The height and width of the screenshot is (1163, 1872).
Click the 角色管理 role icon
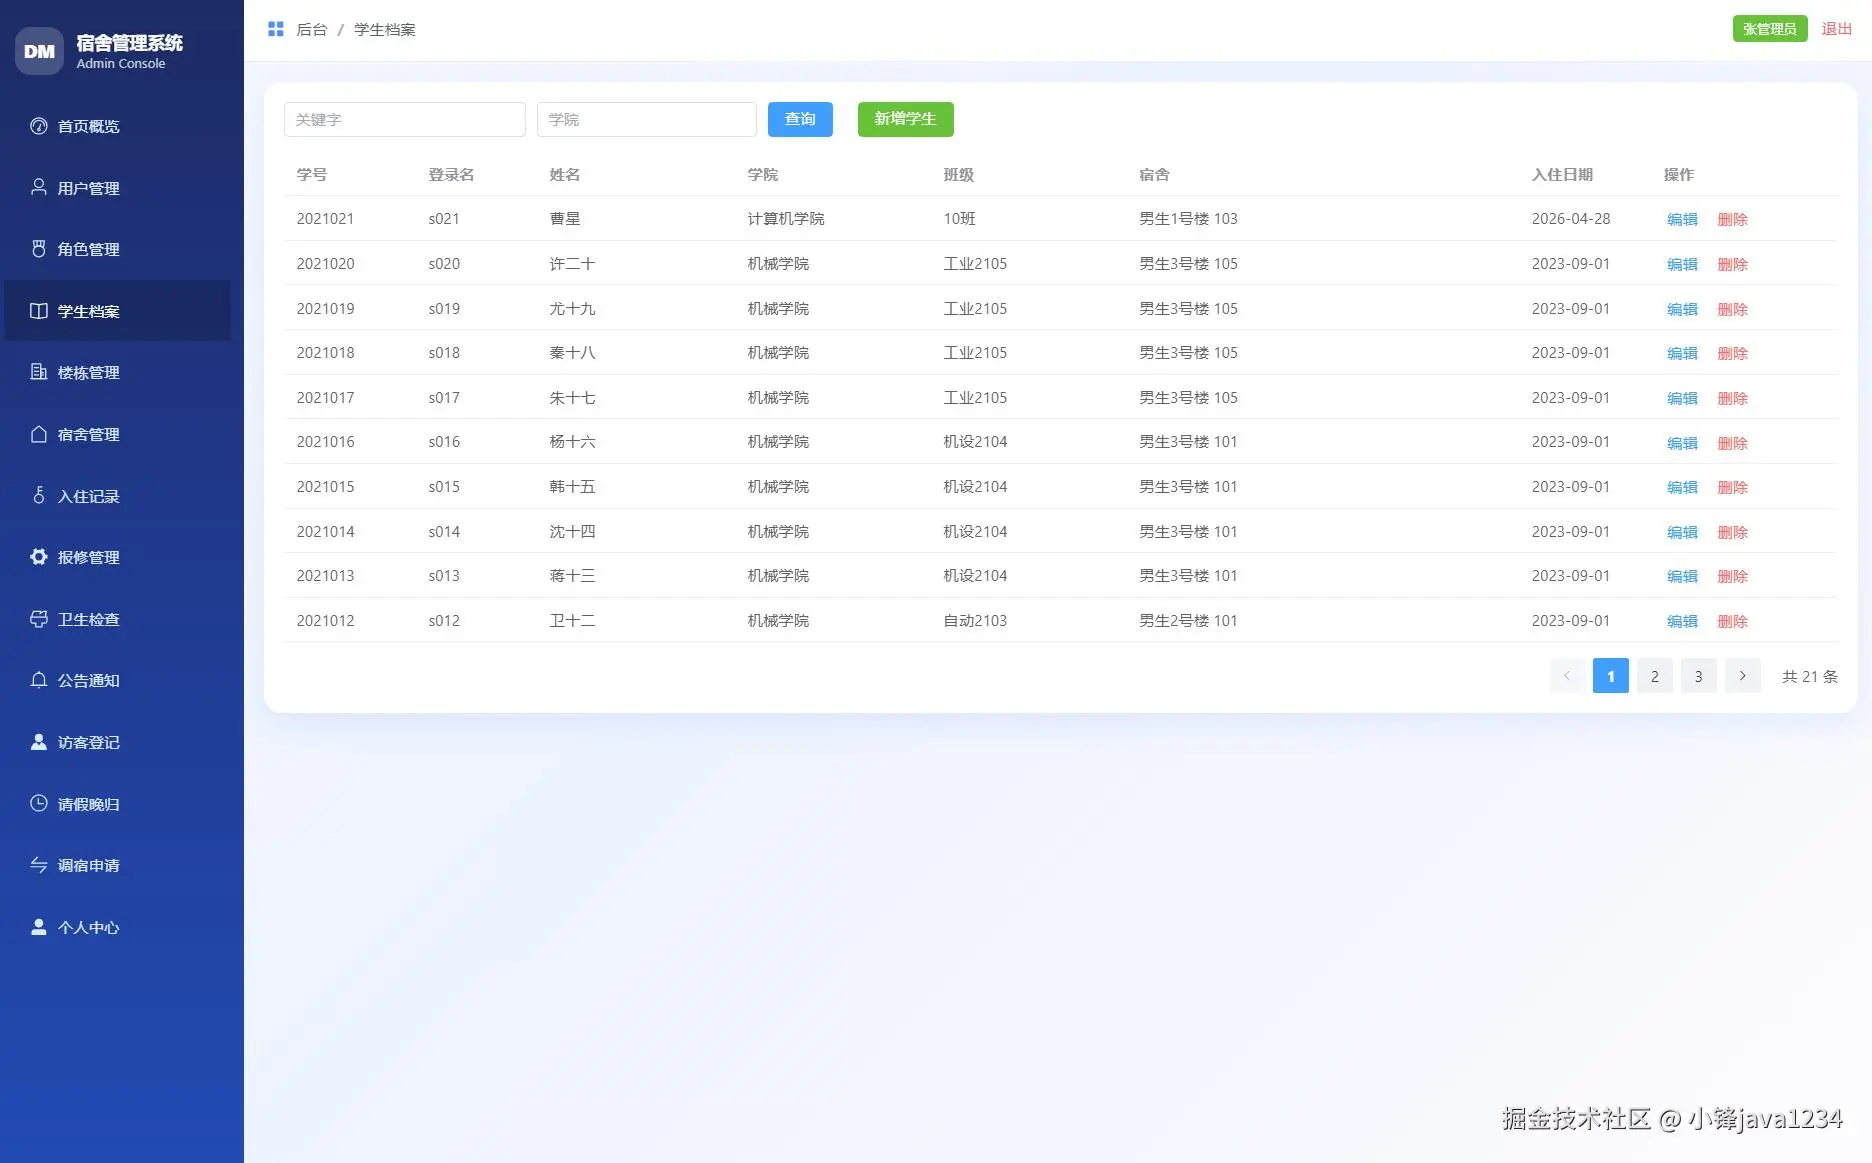(x=39, y=249)
